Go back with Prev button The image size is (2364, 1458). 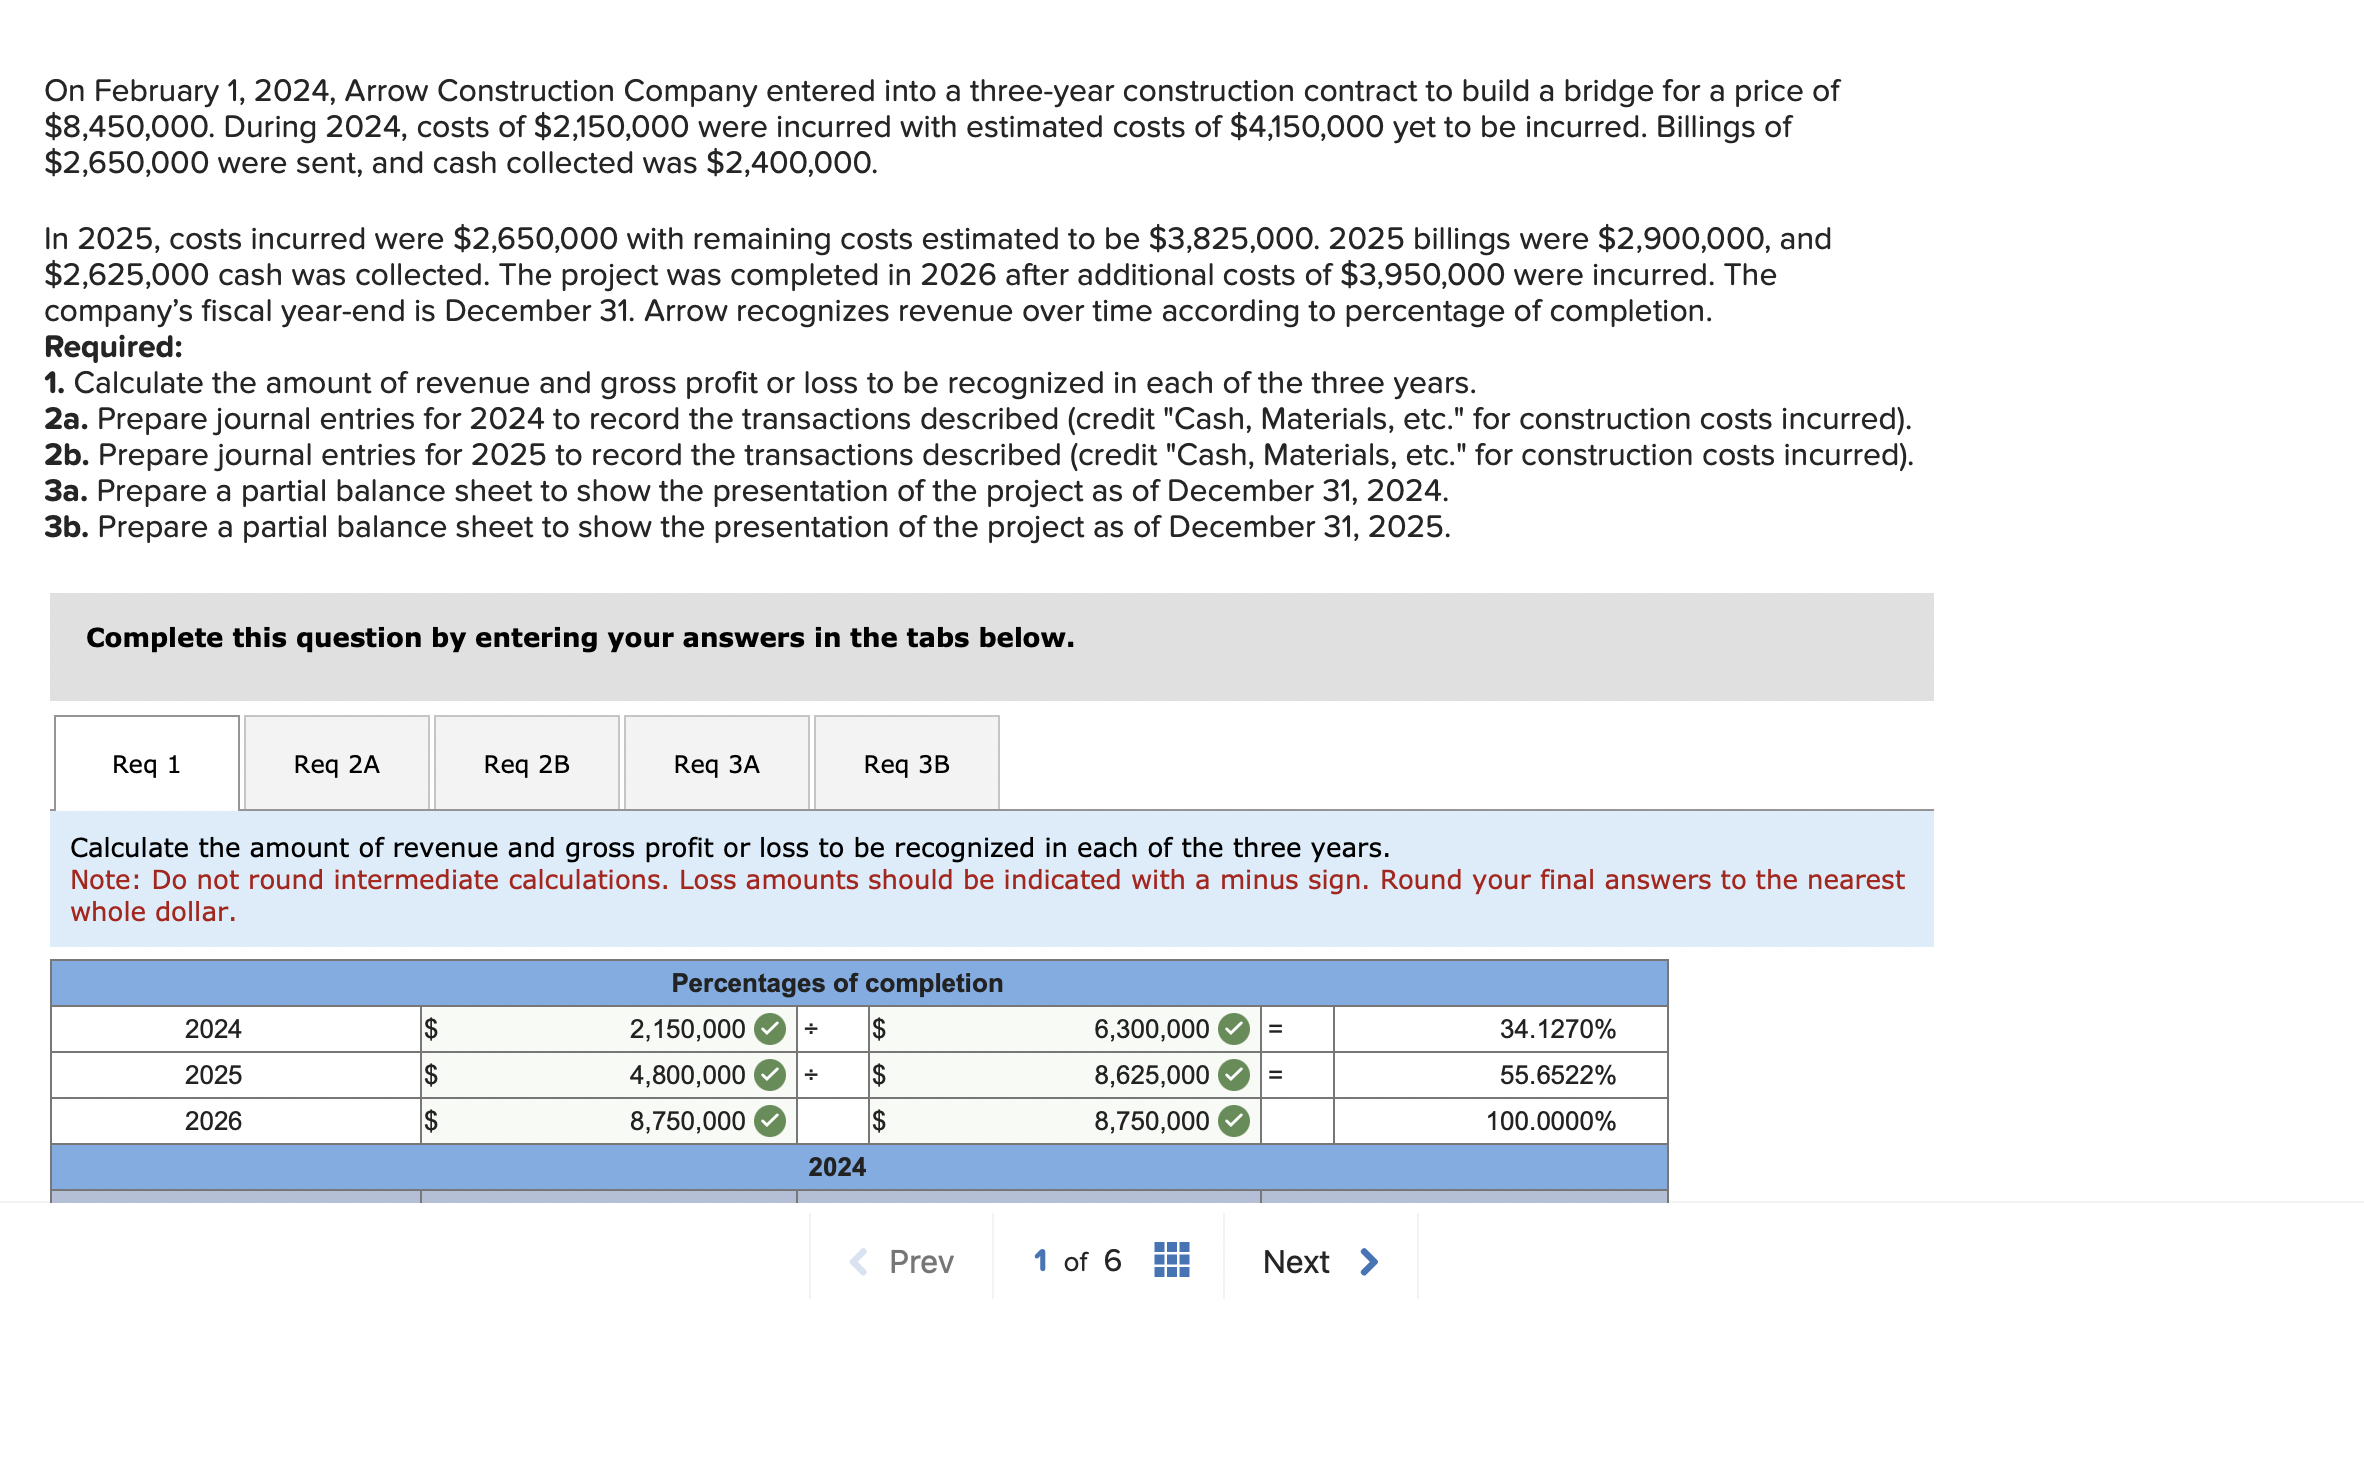click(x=920, y=1261)
